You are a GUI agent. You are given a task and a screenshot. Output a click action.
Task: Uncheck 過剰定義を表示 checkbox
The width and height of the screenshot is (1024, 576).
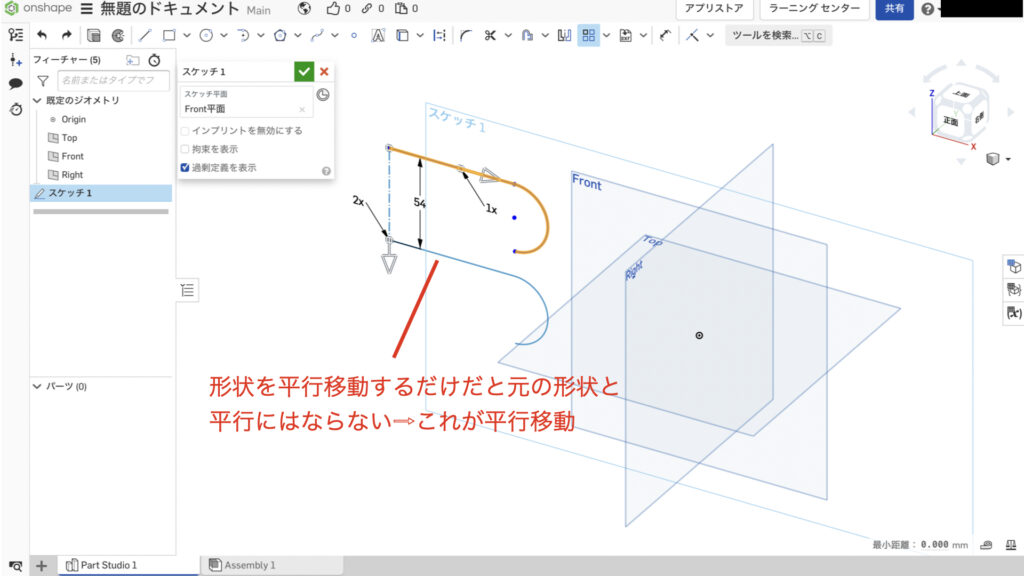point(185,168)
